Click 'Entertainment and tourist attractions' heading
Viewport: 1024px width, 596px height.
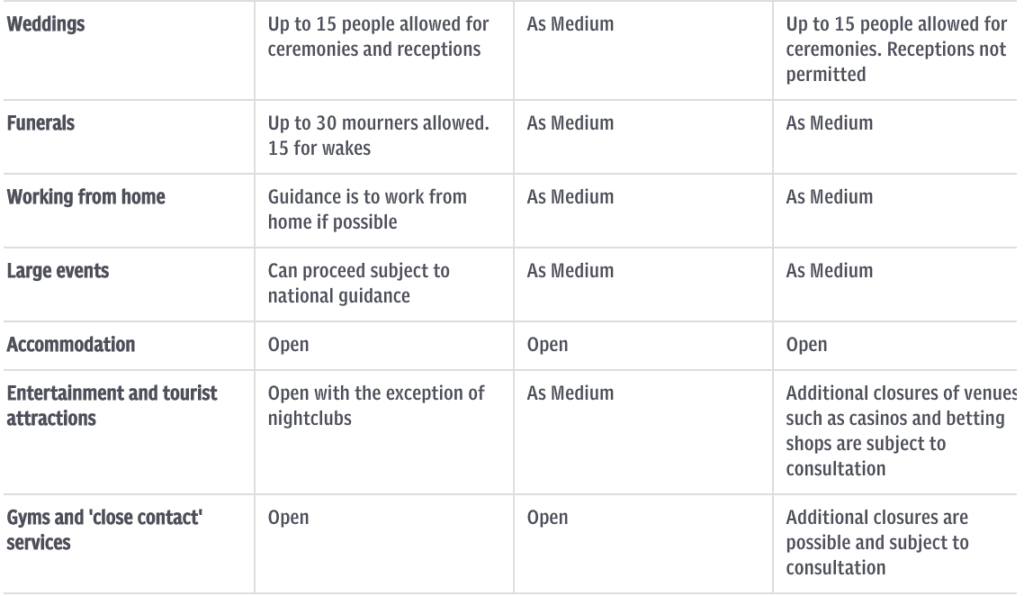point(112,405)
